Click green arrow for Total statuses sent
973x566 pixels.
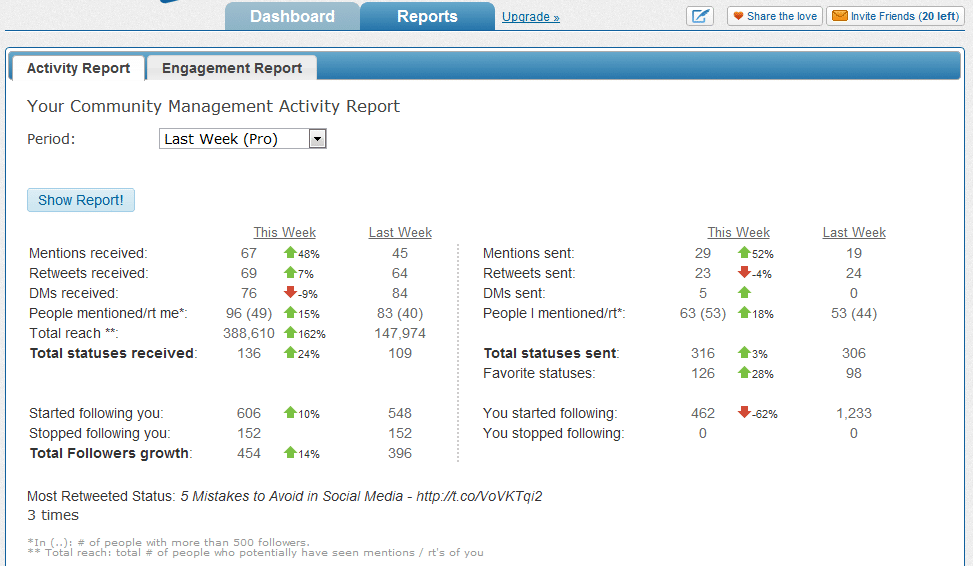coord(744,352)
